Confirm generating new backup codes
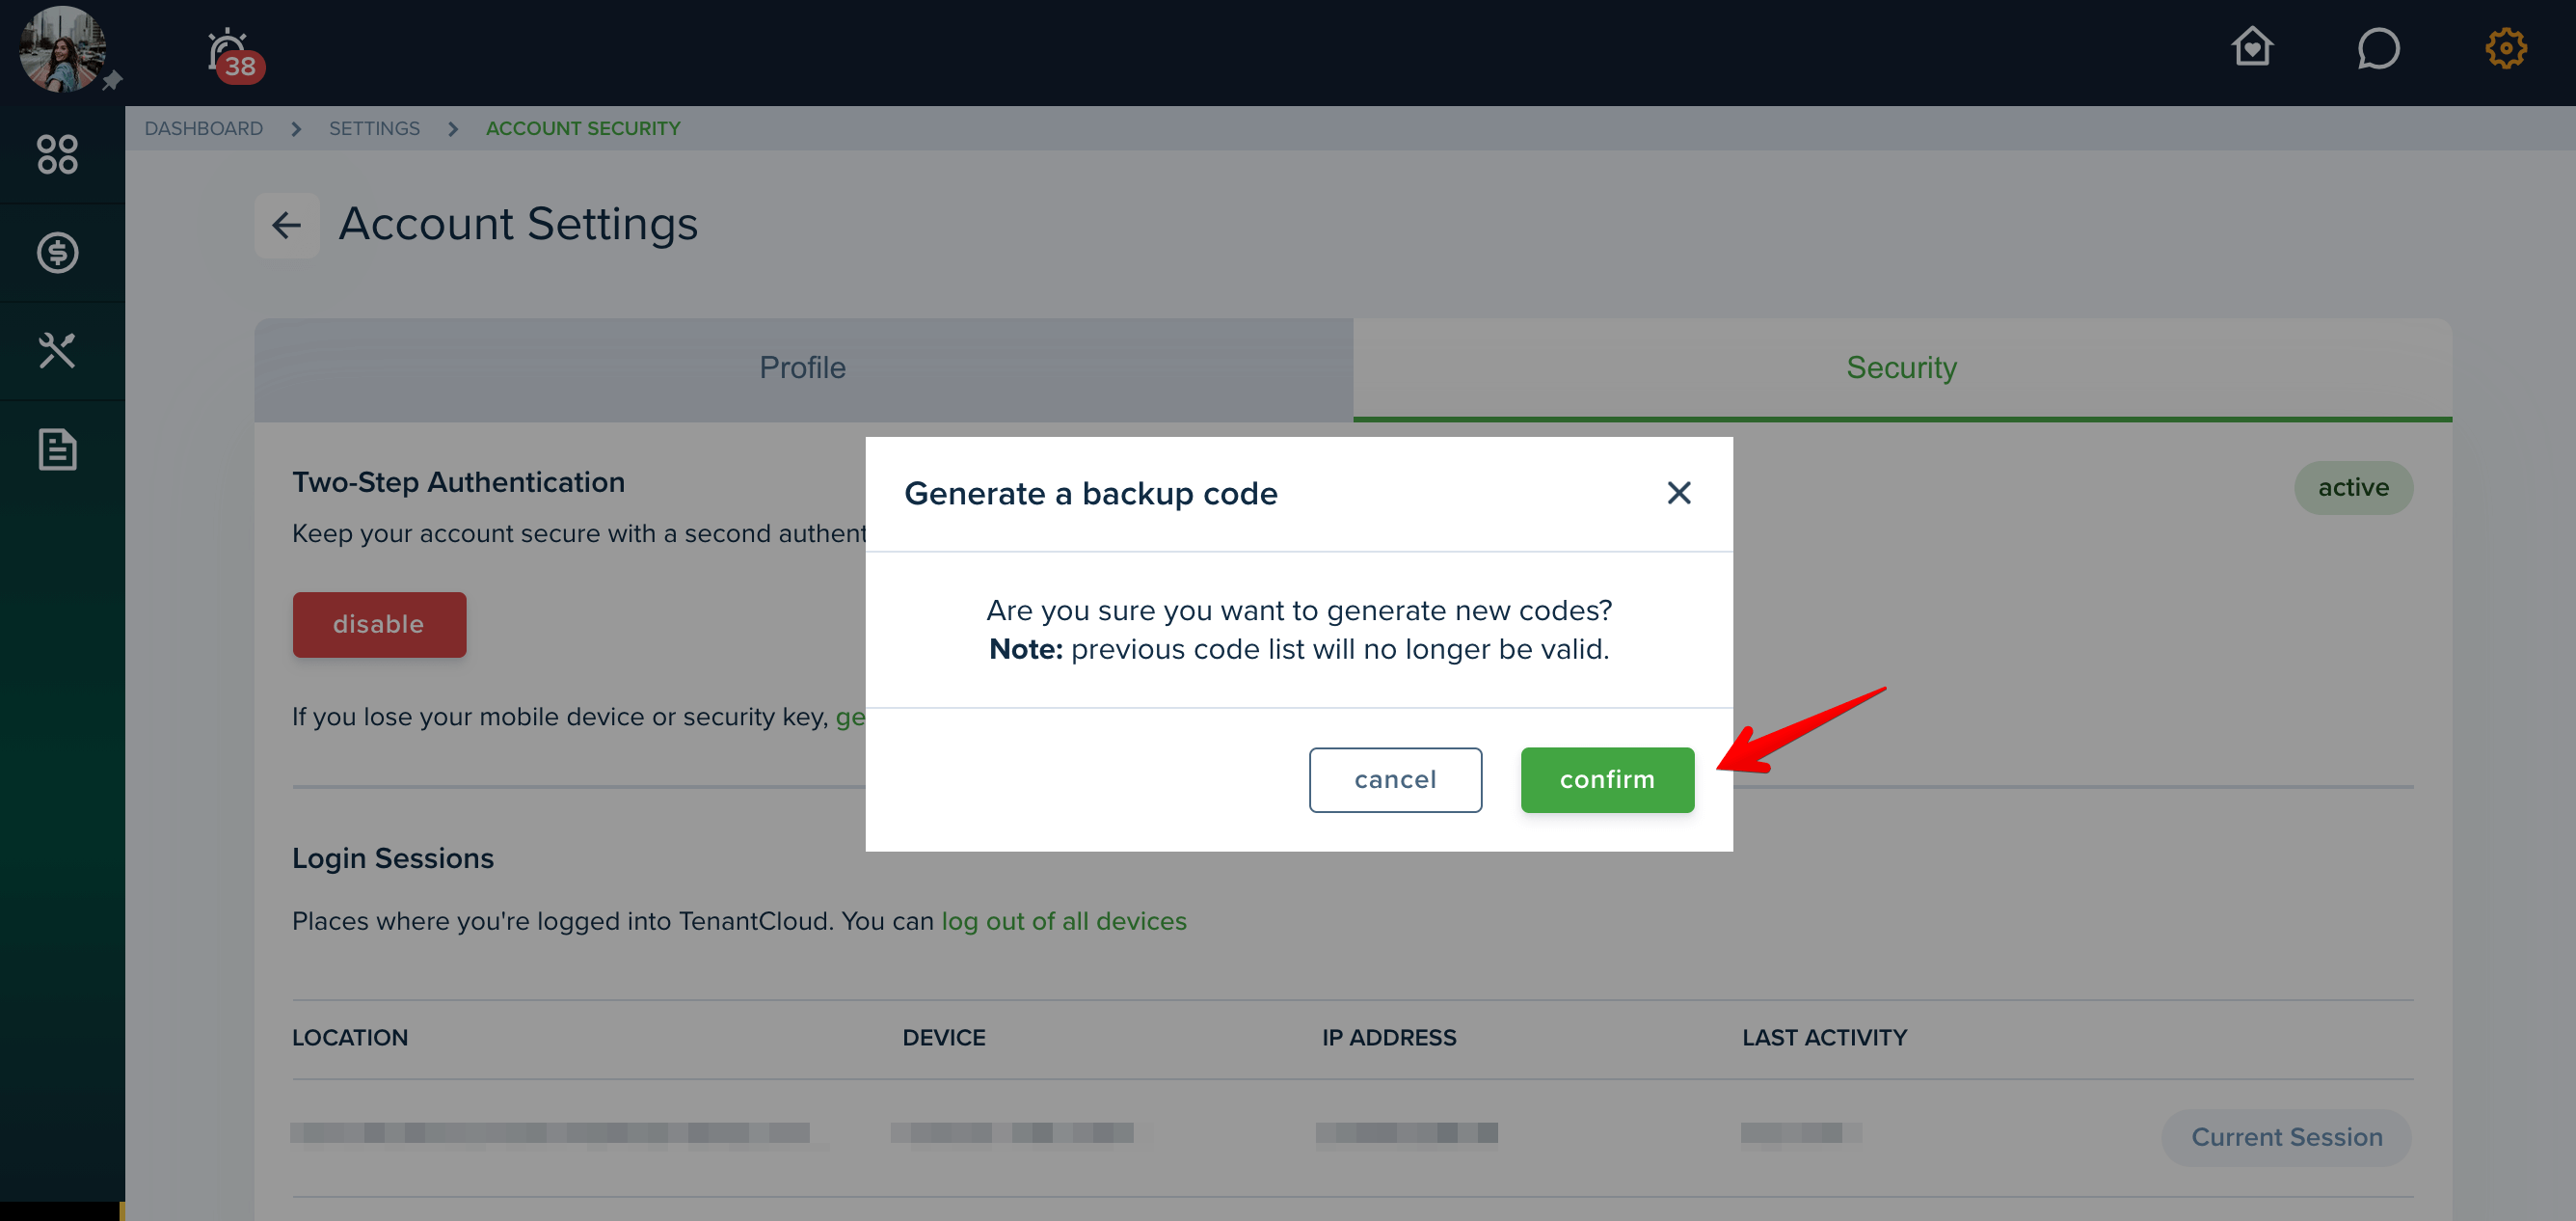Image resolution: width=2576 pixels, height=1221 pixels. pos(1607,779)
